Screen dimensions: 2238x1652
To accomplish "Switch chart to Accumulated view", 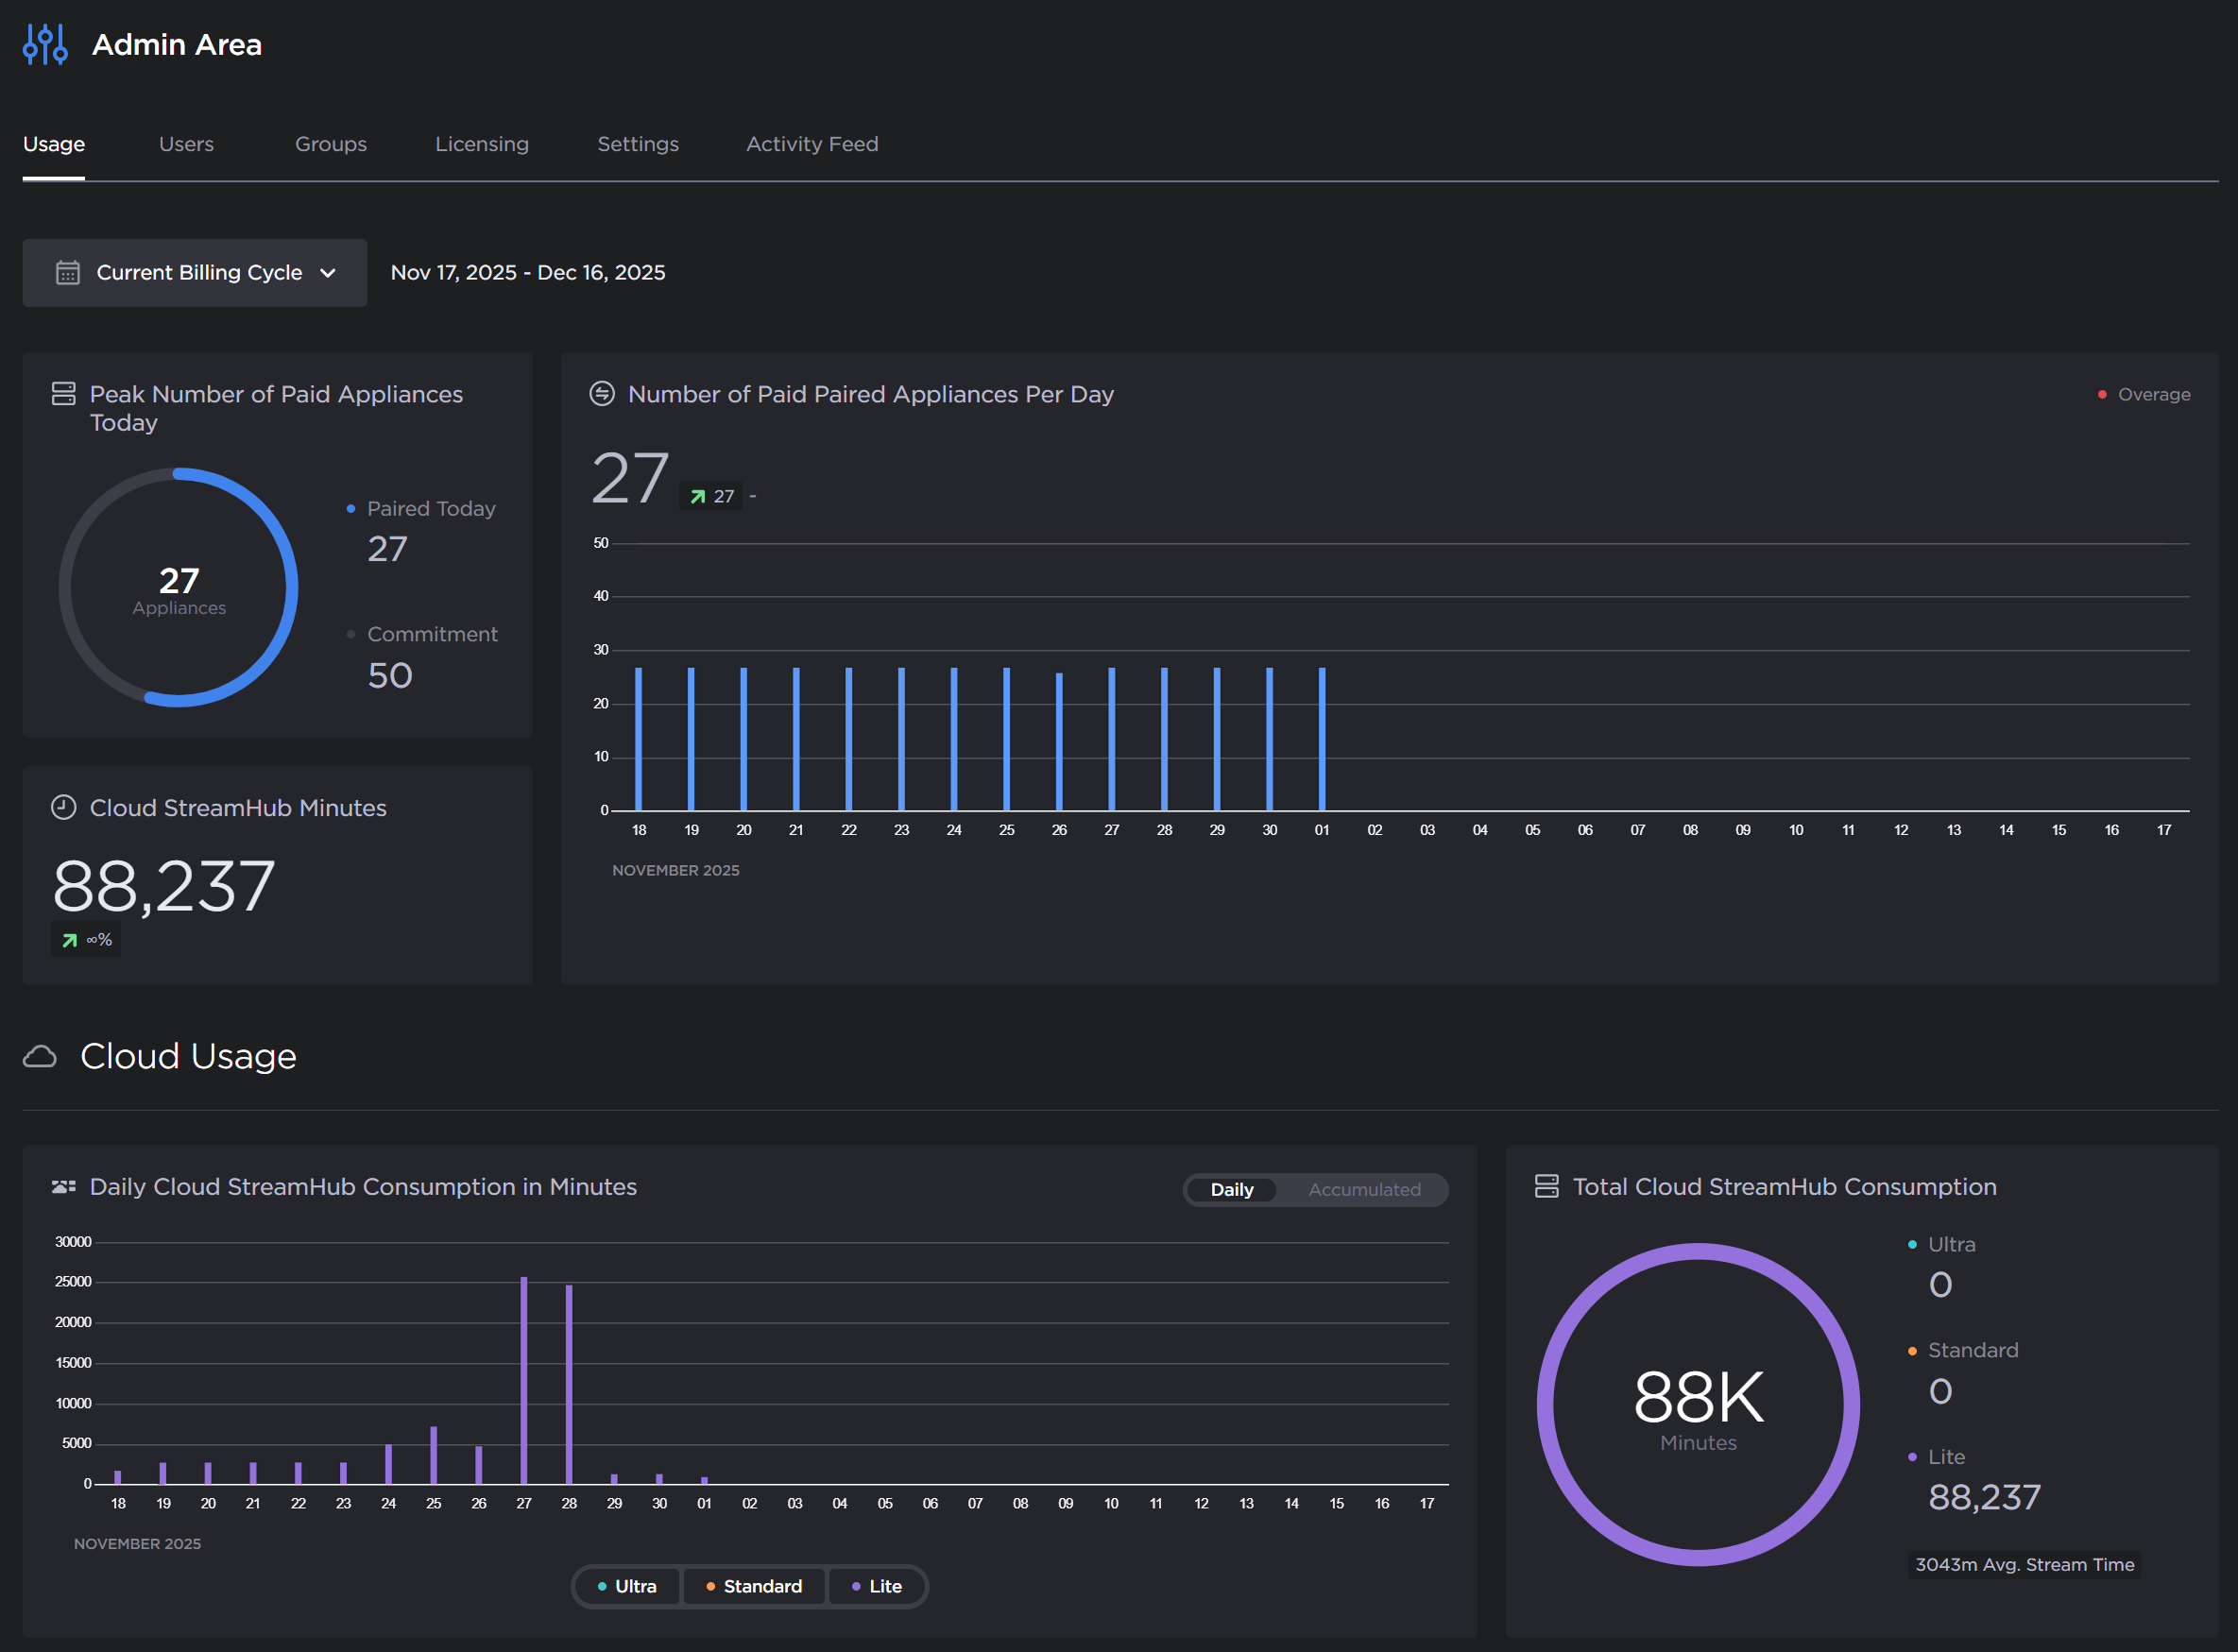I will 1364,1190.
